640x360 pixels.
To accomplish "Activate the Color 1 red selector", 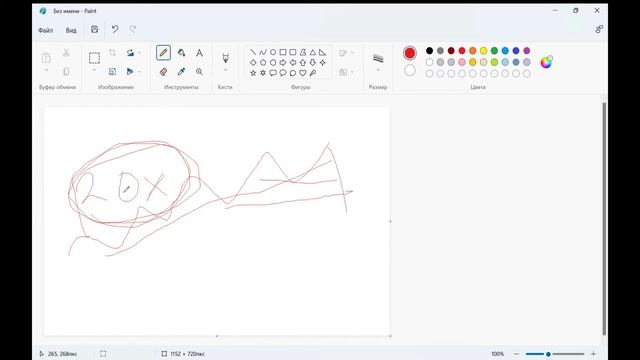I will [410, 53].
